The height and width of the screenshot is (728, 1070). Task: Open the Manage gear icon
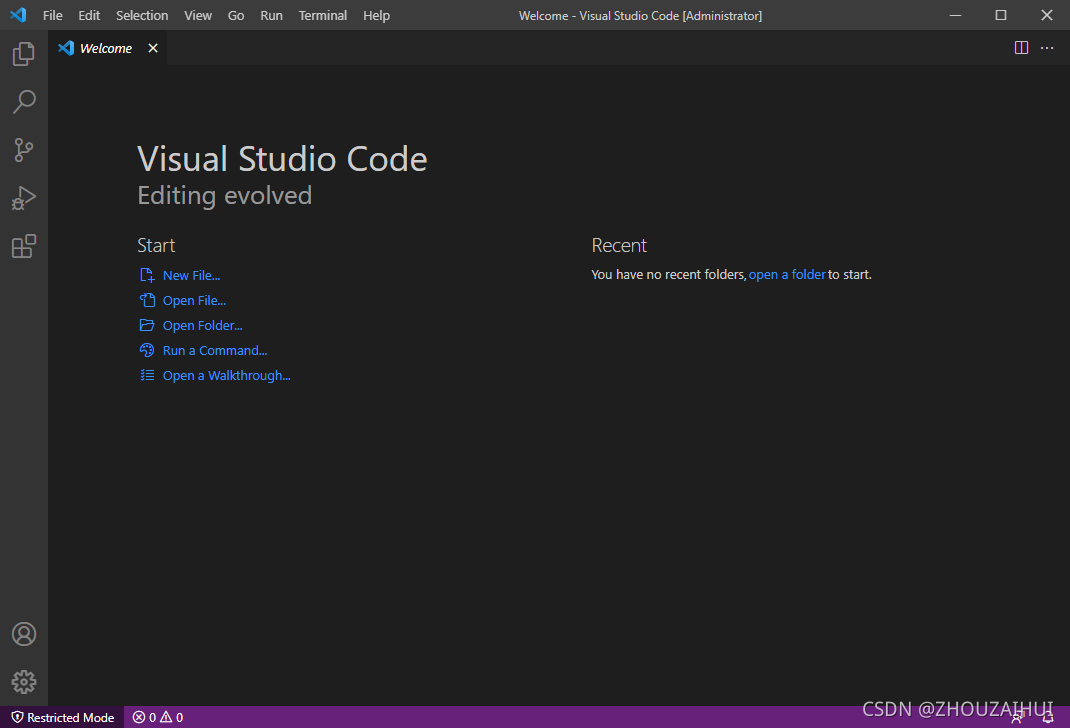(24, 682)
